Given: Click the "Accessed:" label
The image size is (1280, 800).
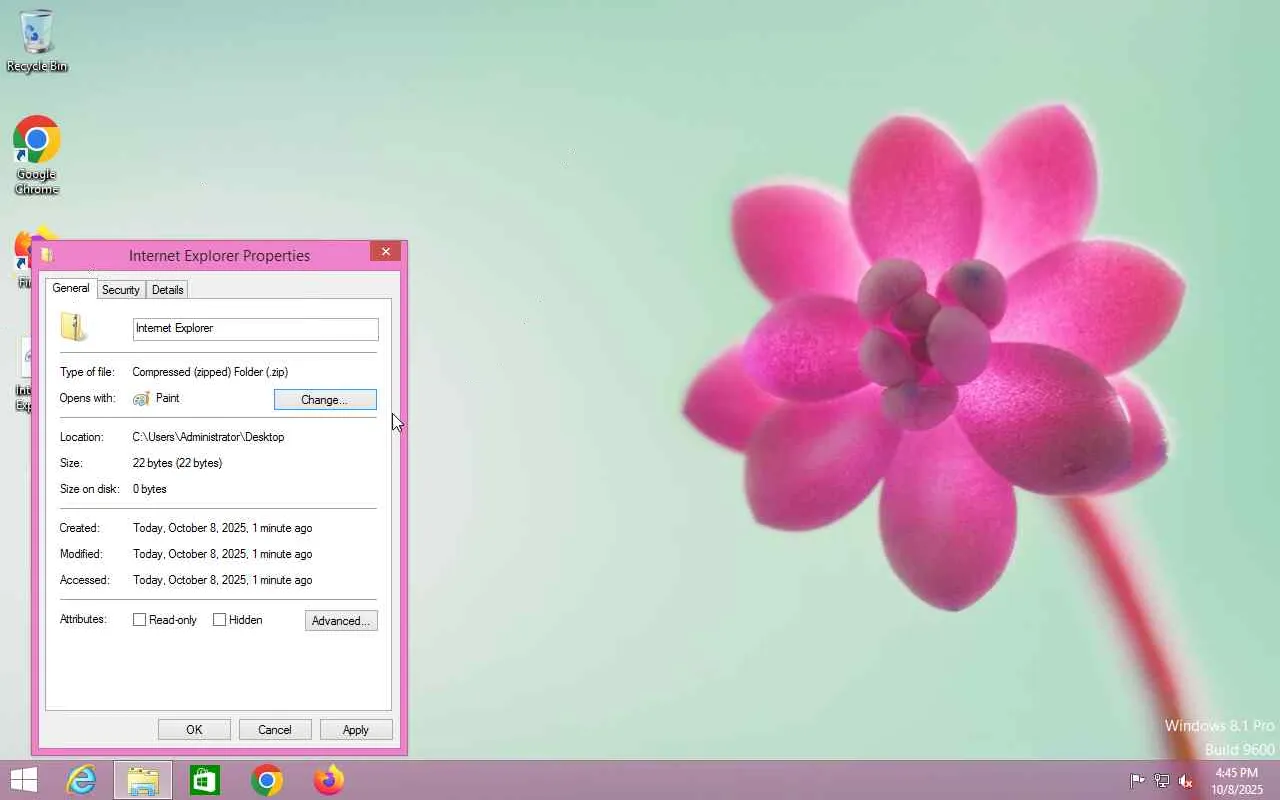Looking at the screenshot, I should pyautogui.click(x=84, y=580).
